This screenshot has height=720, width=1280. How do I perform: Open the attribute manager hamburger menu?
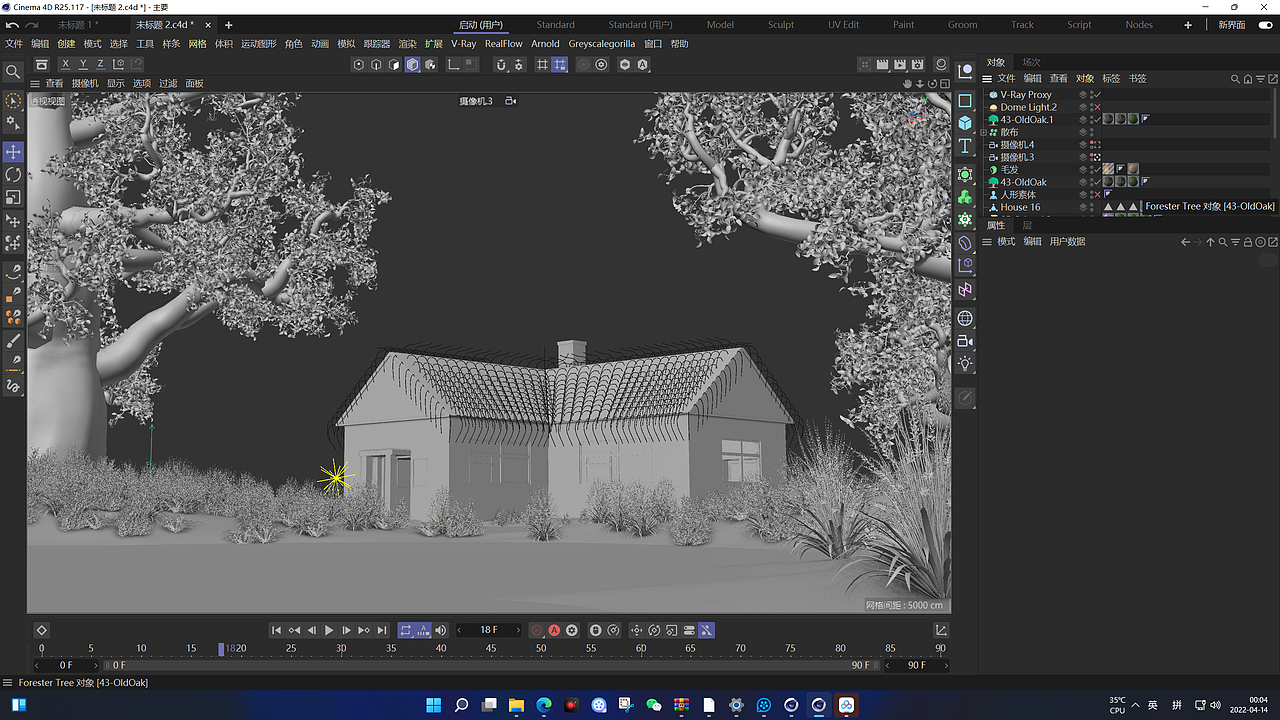pyautogui.click(x=987, y=242)
